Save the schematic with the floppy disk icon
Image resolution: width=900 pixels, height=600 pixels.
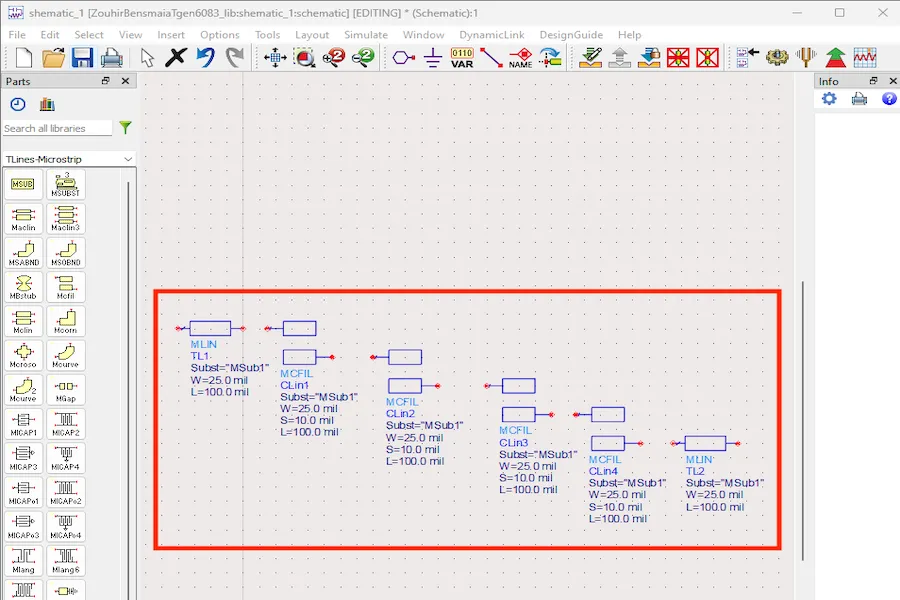coord(83,57)
